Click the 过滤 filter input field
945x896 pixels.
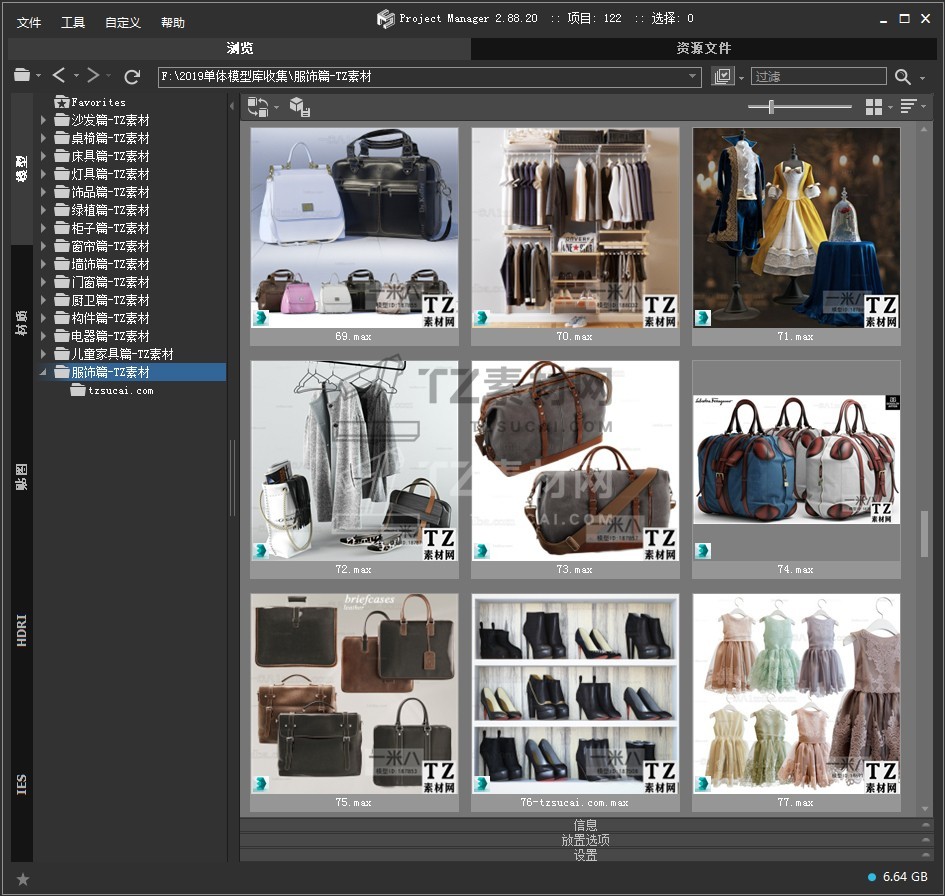(x=818, y=77)
